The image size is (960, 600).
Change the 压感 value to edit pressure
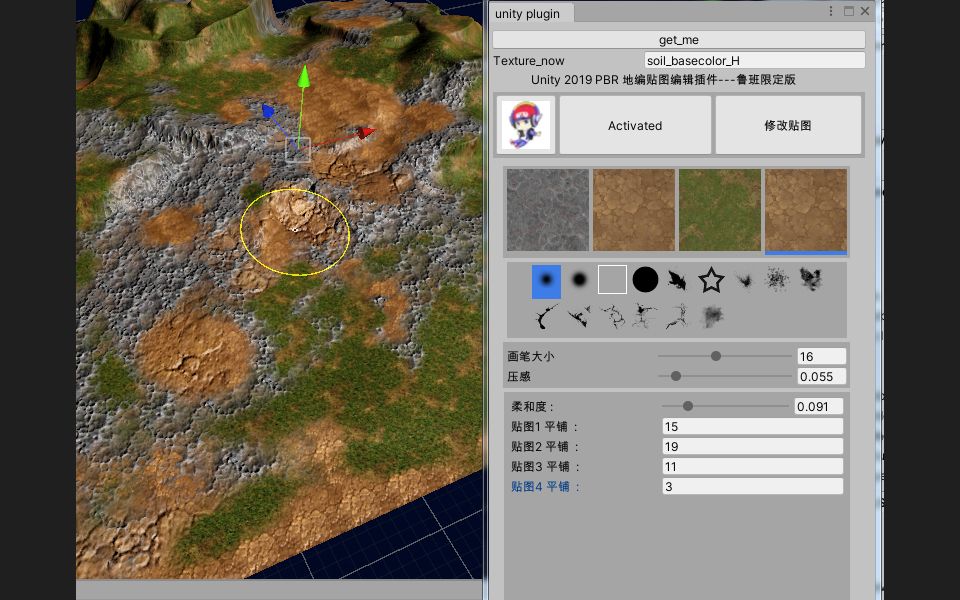(x=820, y=376)
